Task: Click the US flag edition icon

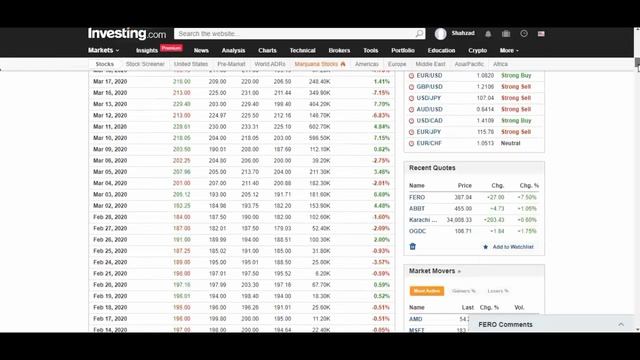Action: point(541,34)
